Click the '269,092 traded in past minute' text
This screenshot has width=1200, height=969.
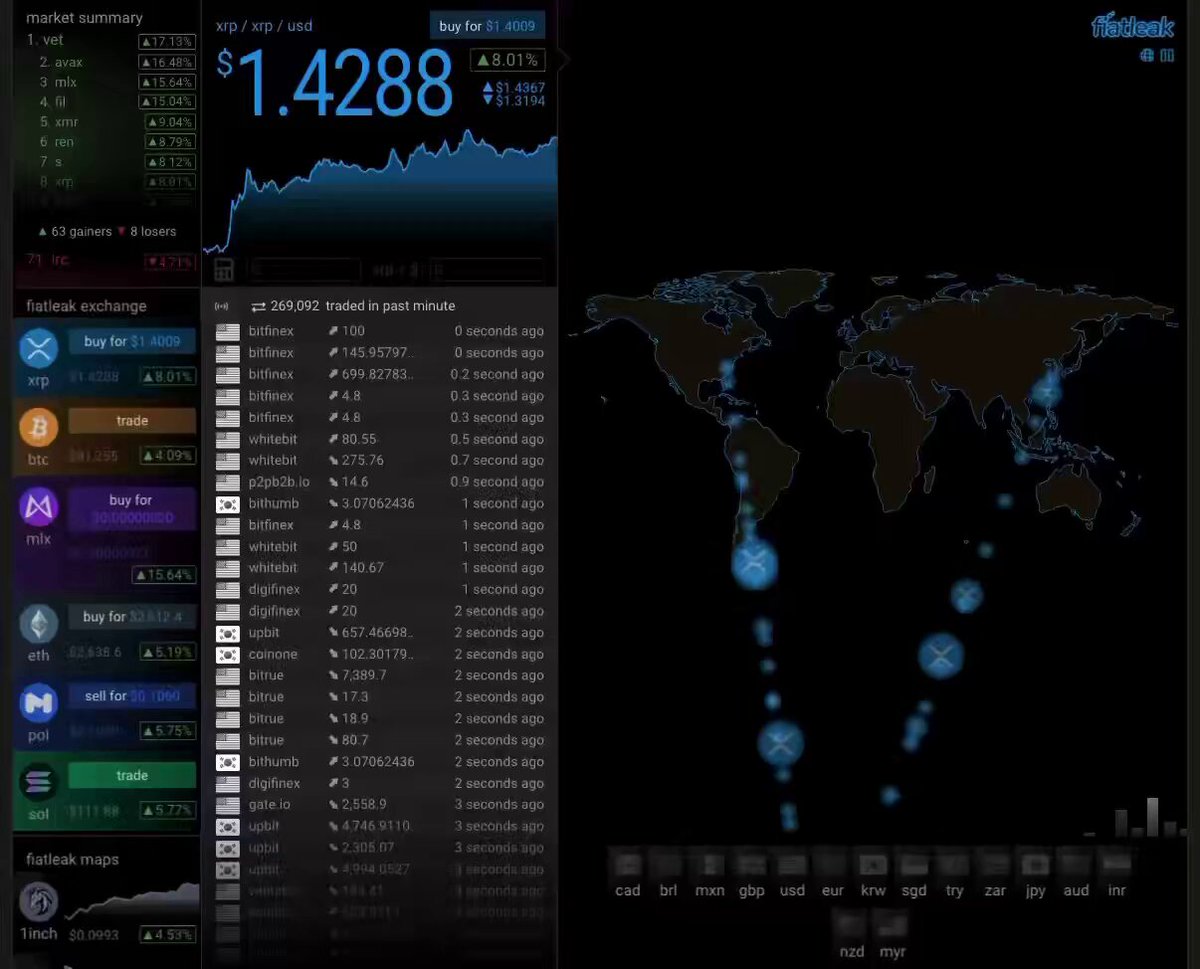362,306
